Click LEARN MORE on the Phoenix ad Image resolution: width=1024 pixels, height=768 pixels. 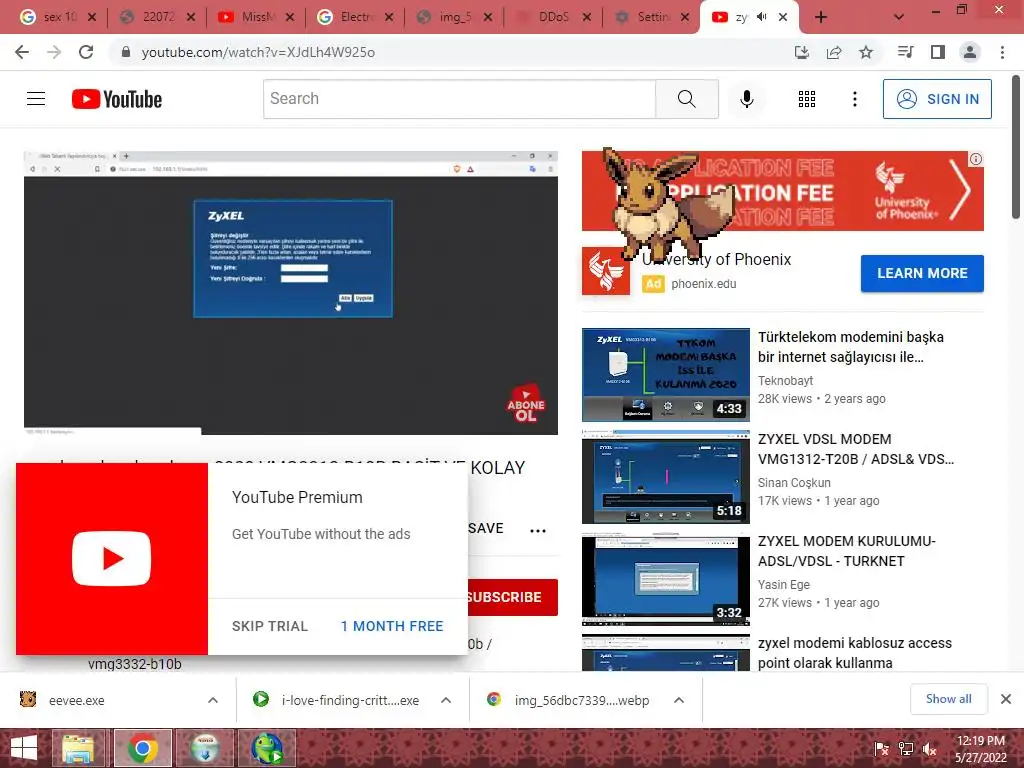(922, 273)
